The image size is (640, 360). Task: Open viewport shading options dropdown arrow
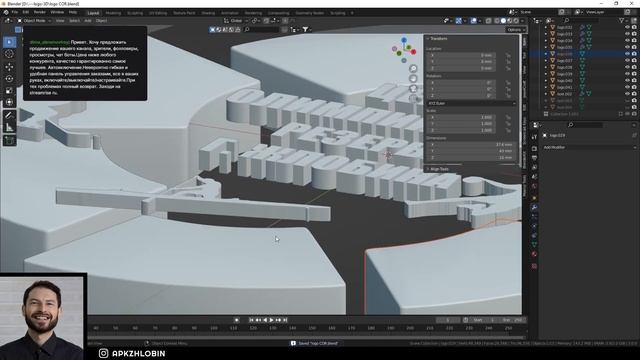click(x=522, y=20)
